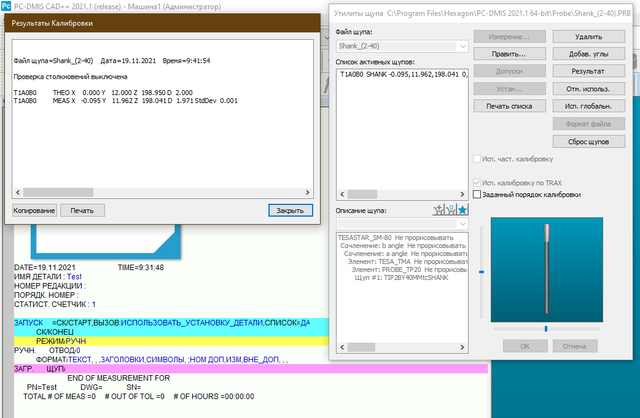Click 'НОМЕР РЕДАКЦИИ' line in edit window
This screenshot has width=640, height=418.
click(50, 286)
